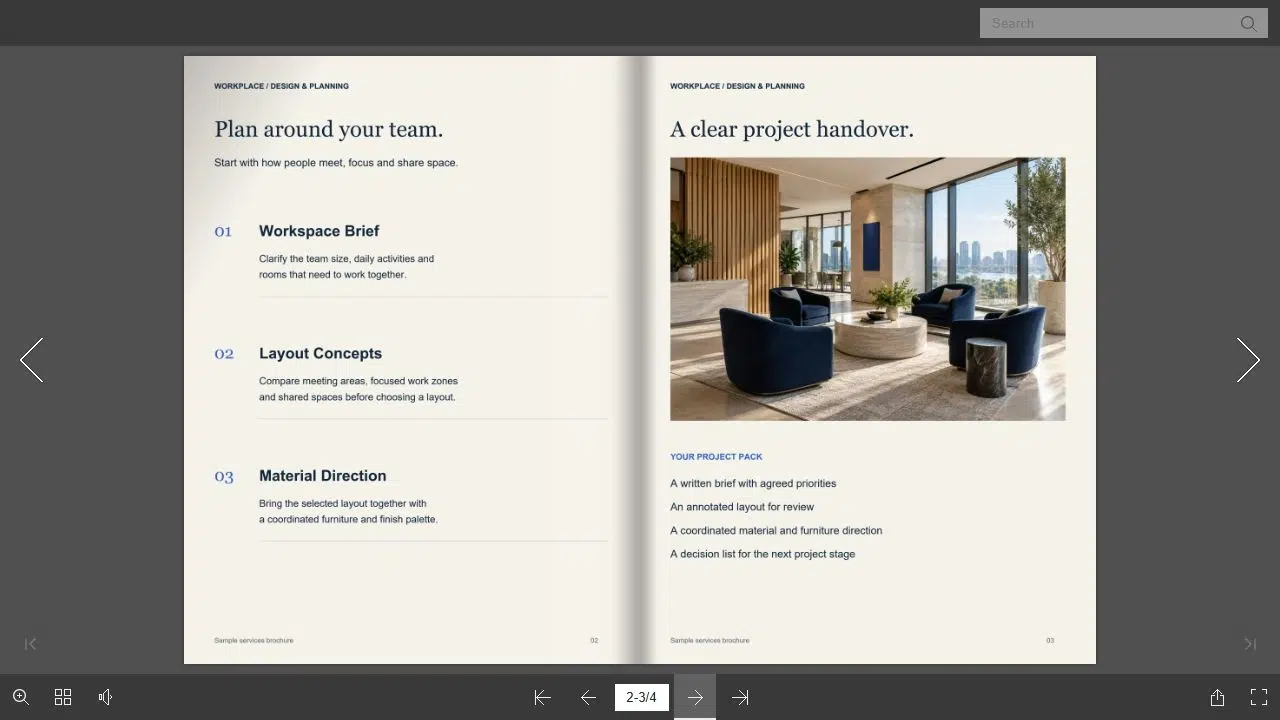The image size is (1280, 720).
Task: Click the heading 'Plan around your team.'
Action: [x=328, y=129]
